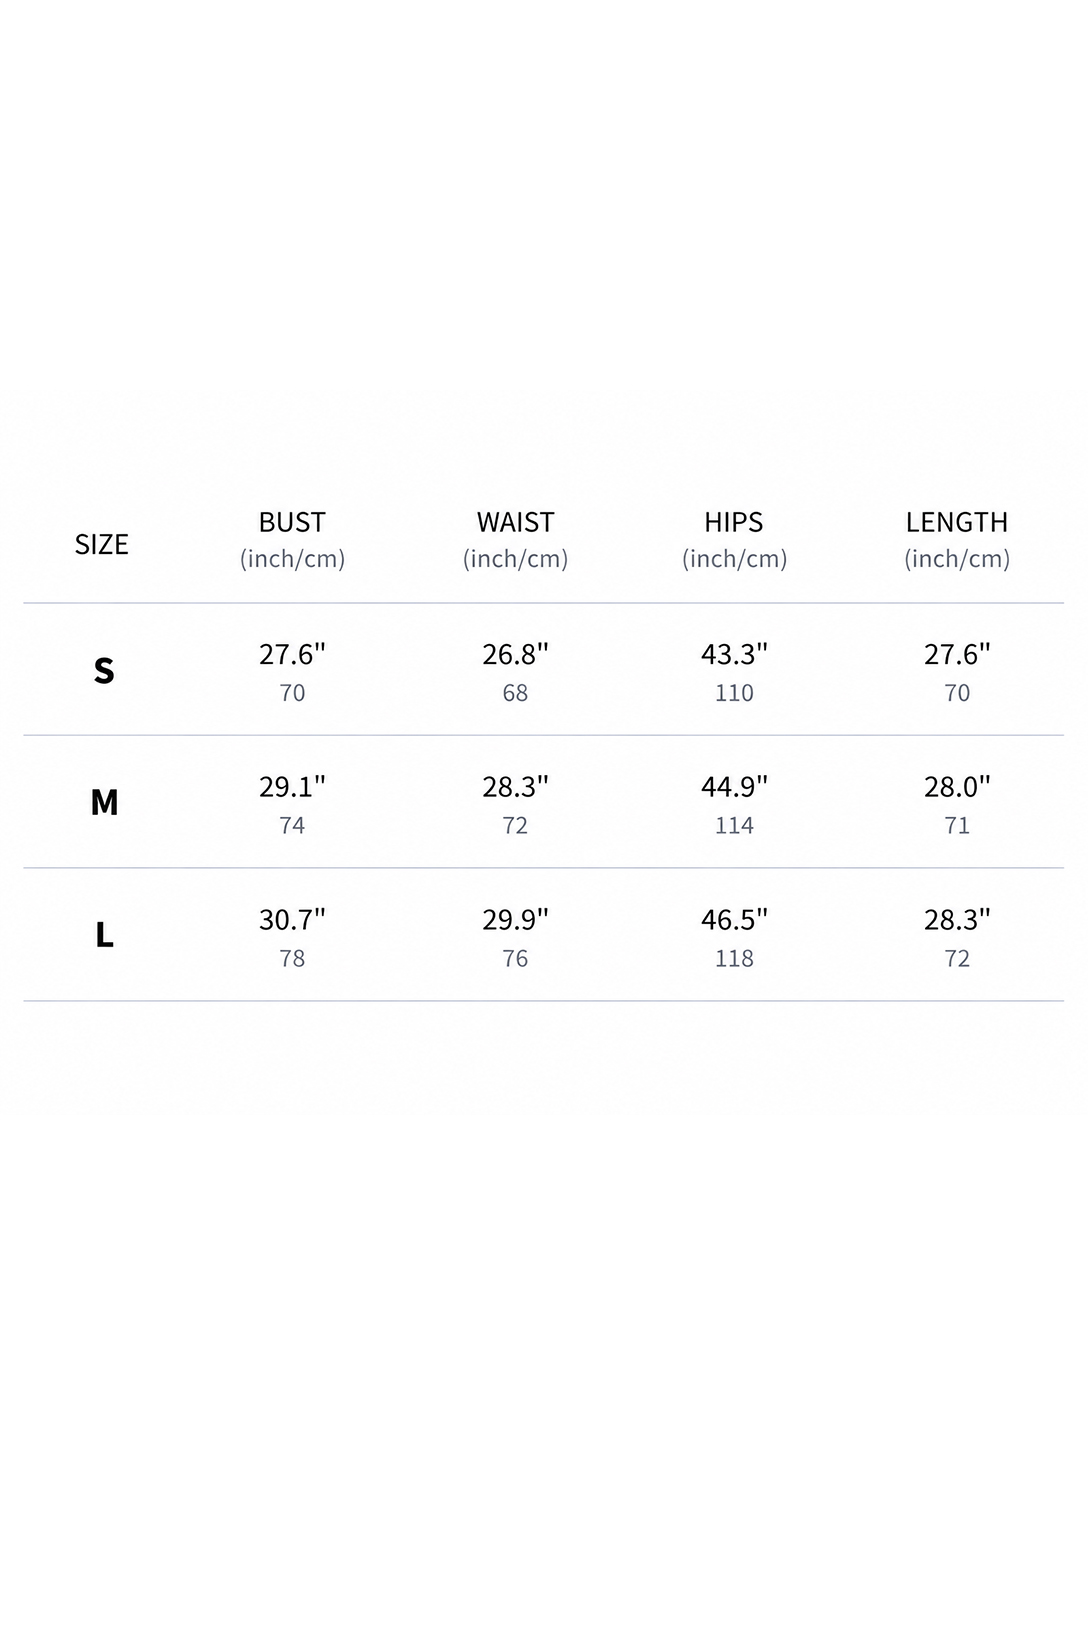Click the S hips centimeter value 110
Image resolution: width=1088 pixels, height=1632 pixels.
pos(734,693)
